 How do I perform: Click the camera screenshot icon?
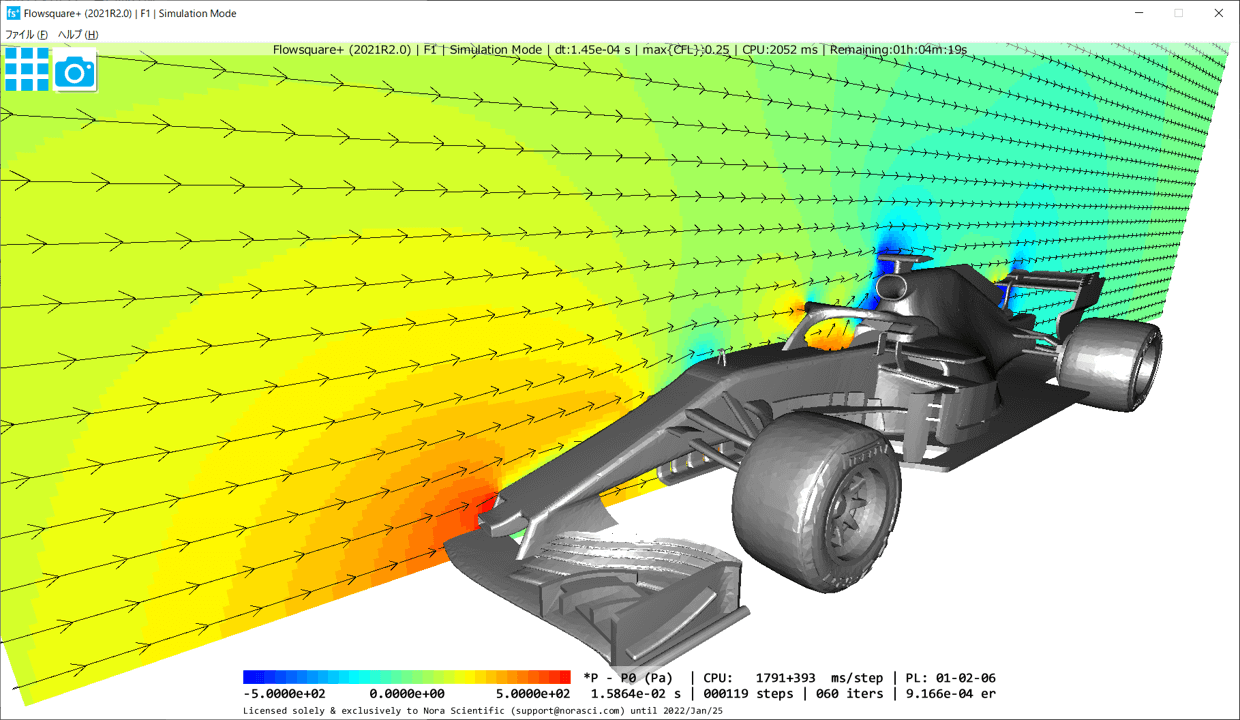(75, 71)
